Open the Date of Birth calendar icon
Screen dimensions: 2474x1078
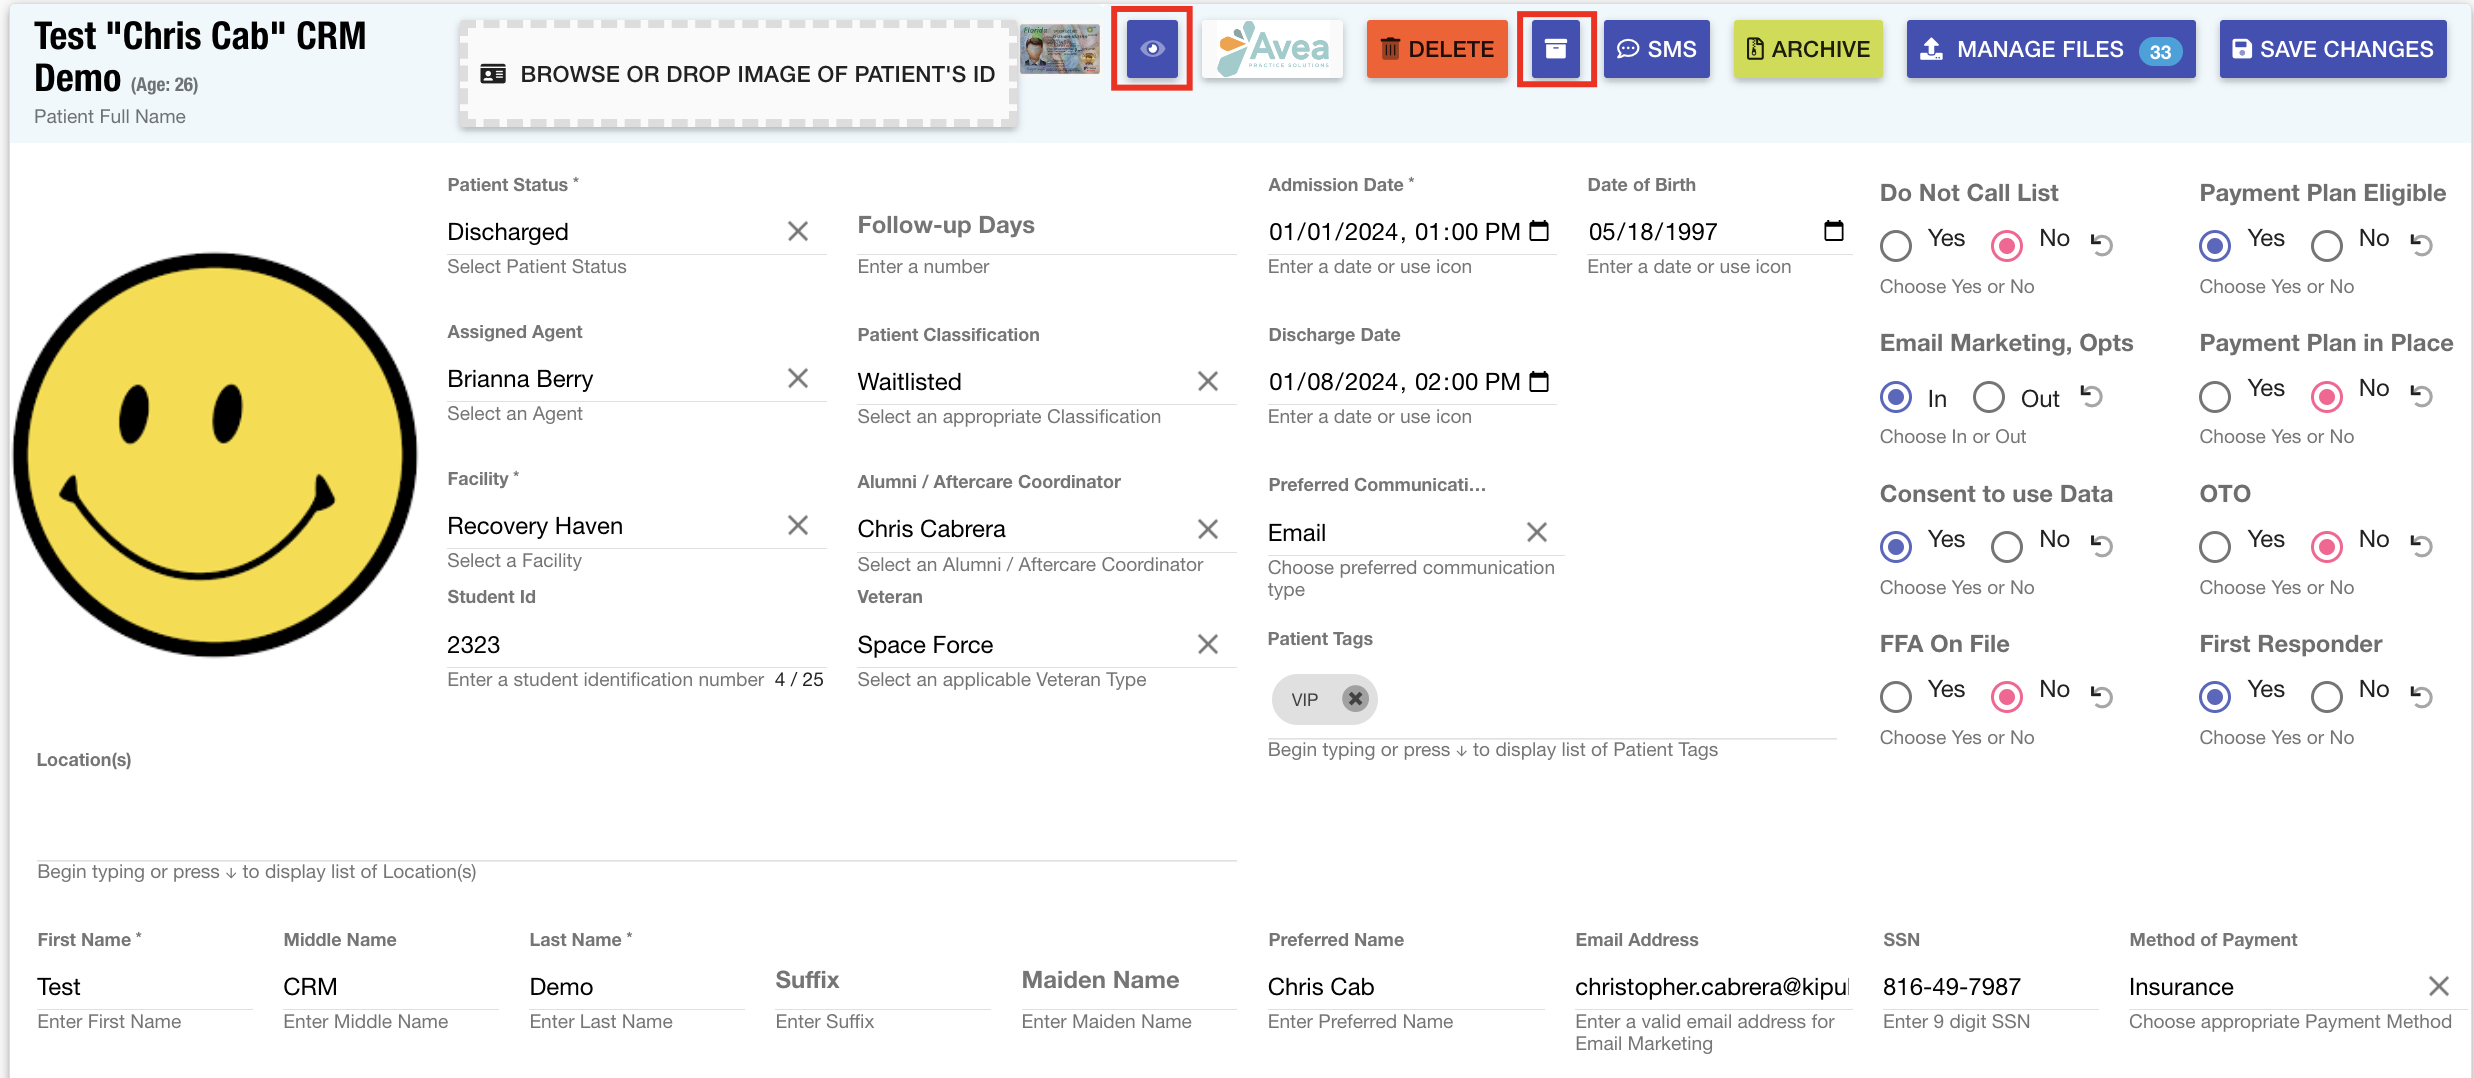point(1833,231)
